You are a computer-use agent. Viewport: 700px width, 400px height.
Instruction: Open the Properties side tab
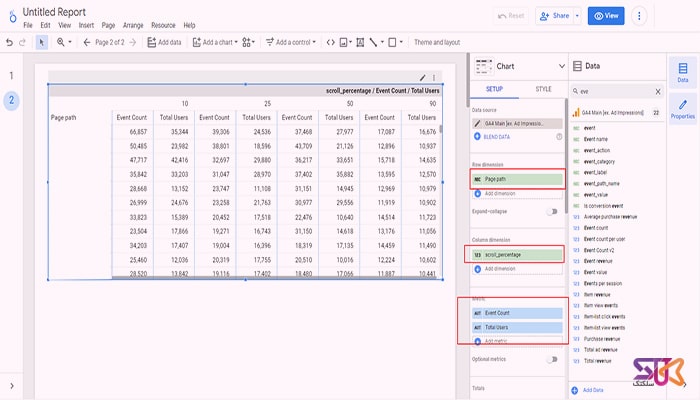click(x=683, y=109)
